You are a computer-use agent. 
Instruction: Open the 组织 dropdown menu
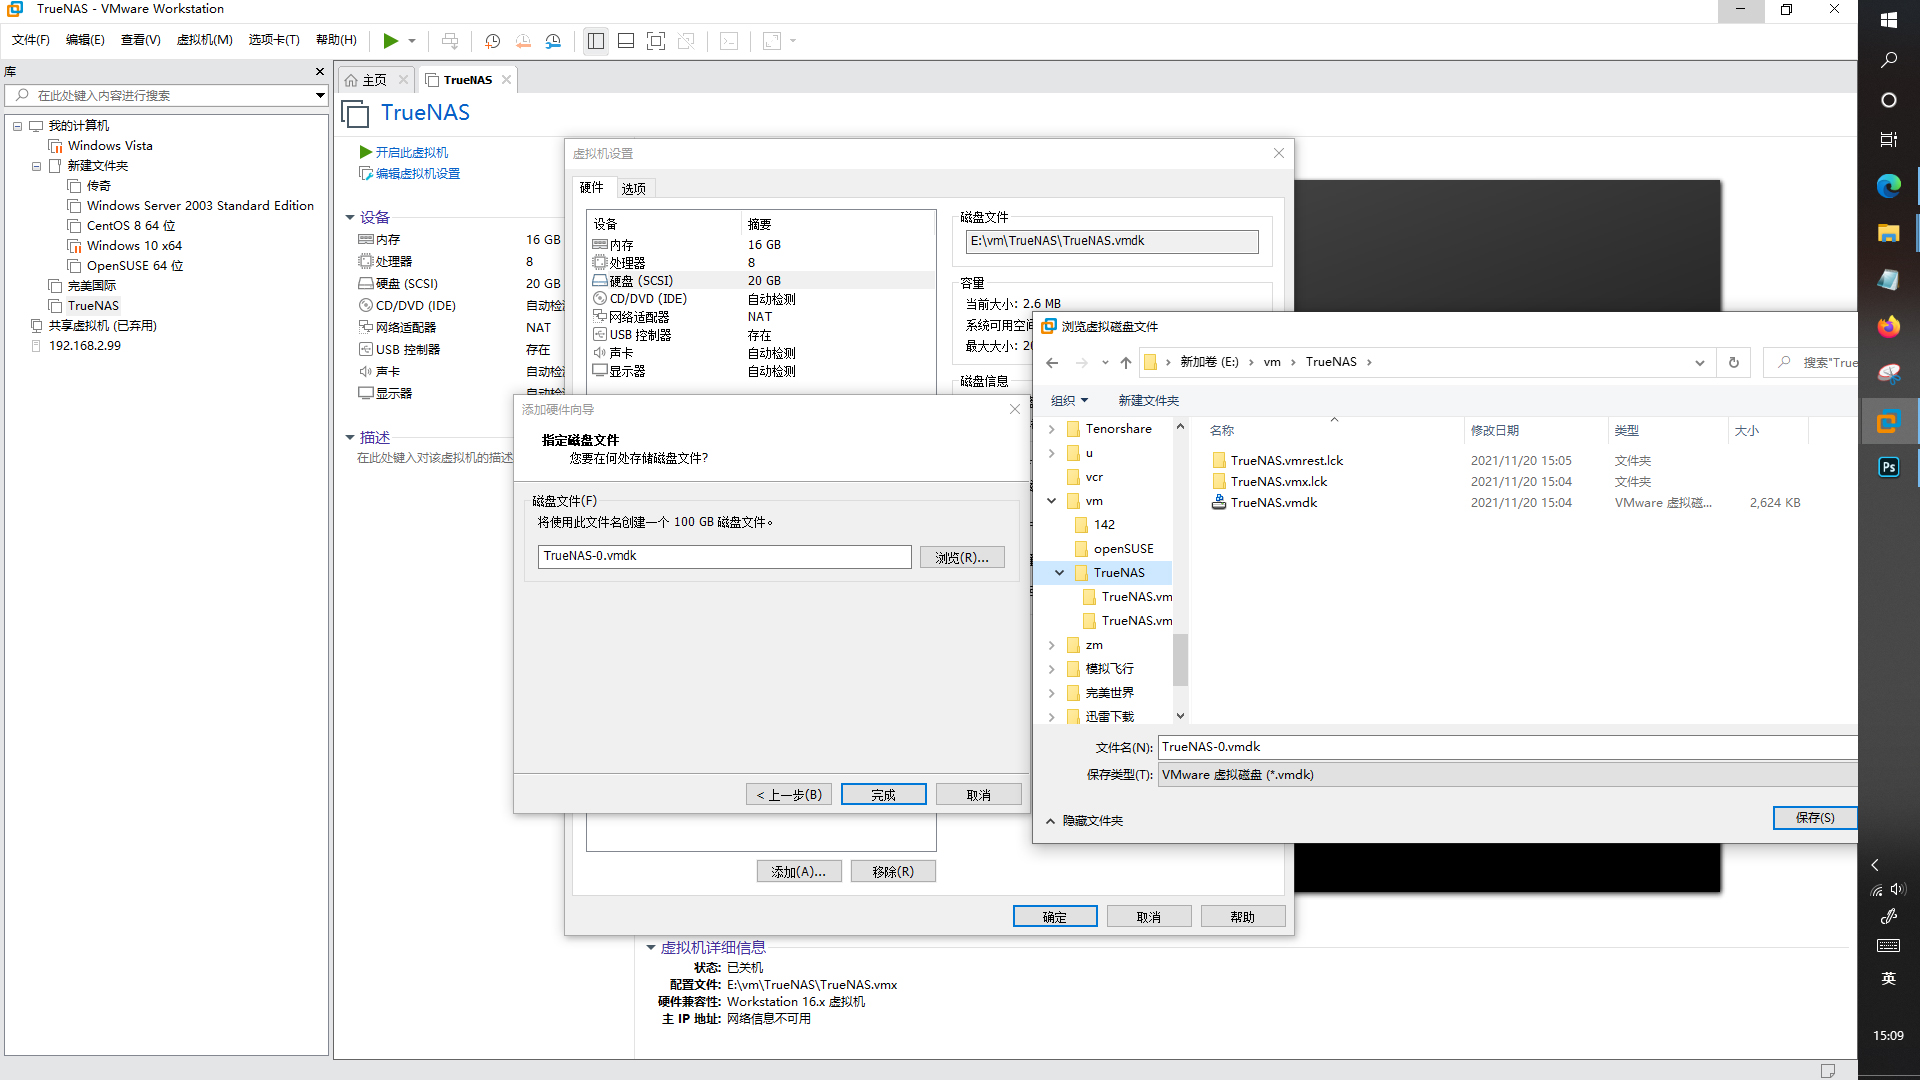tap(1069, 401)
